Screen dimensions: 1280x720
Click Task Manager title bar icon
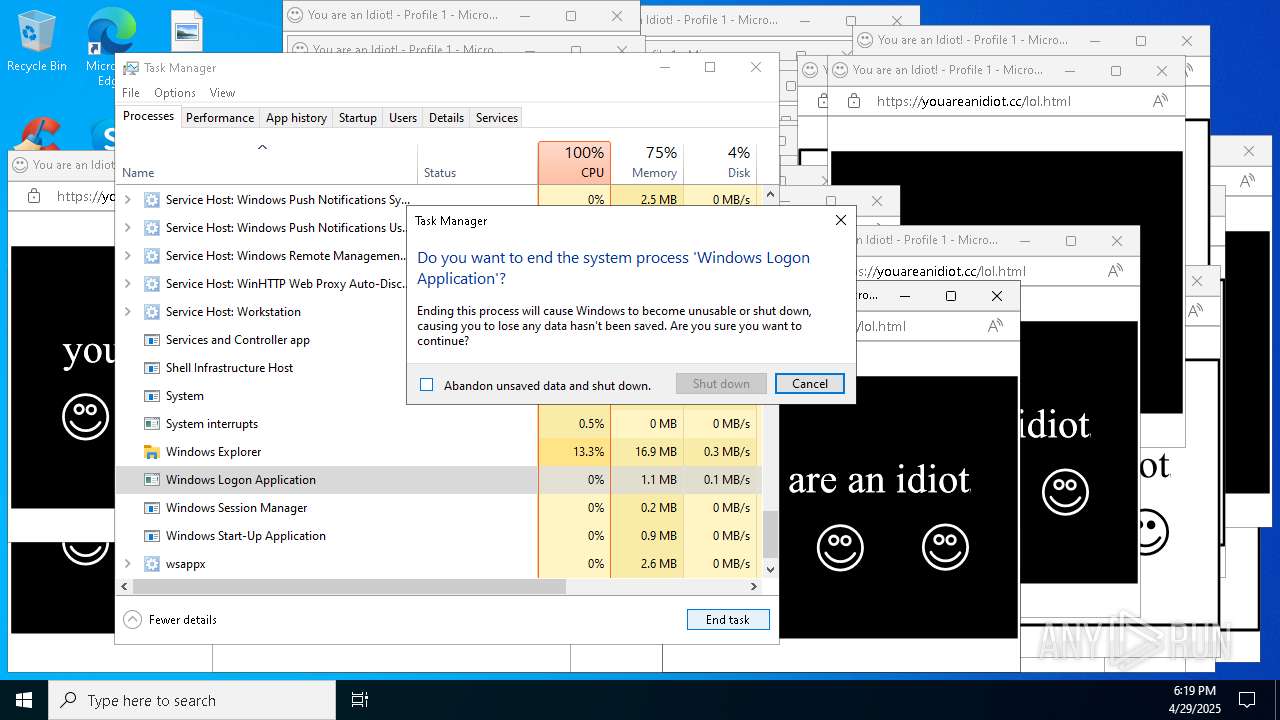pos(131,68)
